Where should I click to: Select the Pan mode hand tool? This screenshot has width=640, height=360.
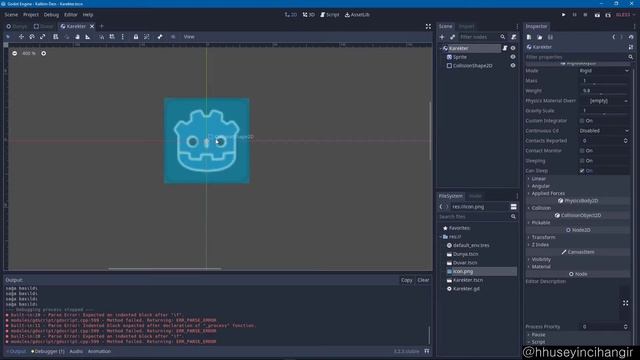(x=77, y=37)
